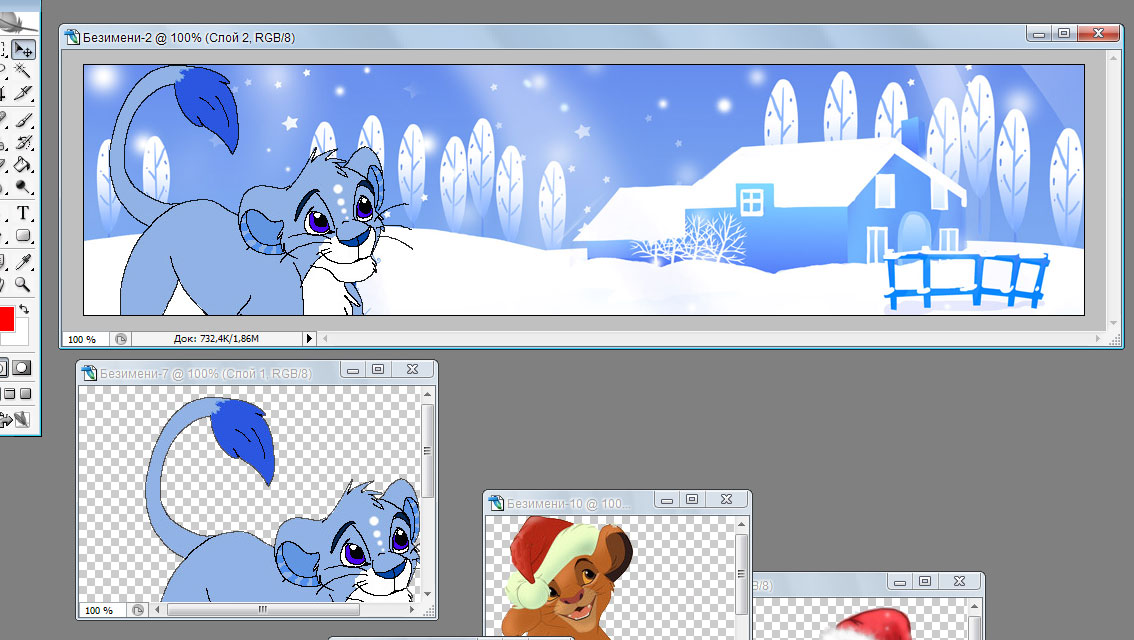The height and width of the screenshot is (640, 1134).
Task: Select the Paint Bucket tool
Action: (22, 164)
